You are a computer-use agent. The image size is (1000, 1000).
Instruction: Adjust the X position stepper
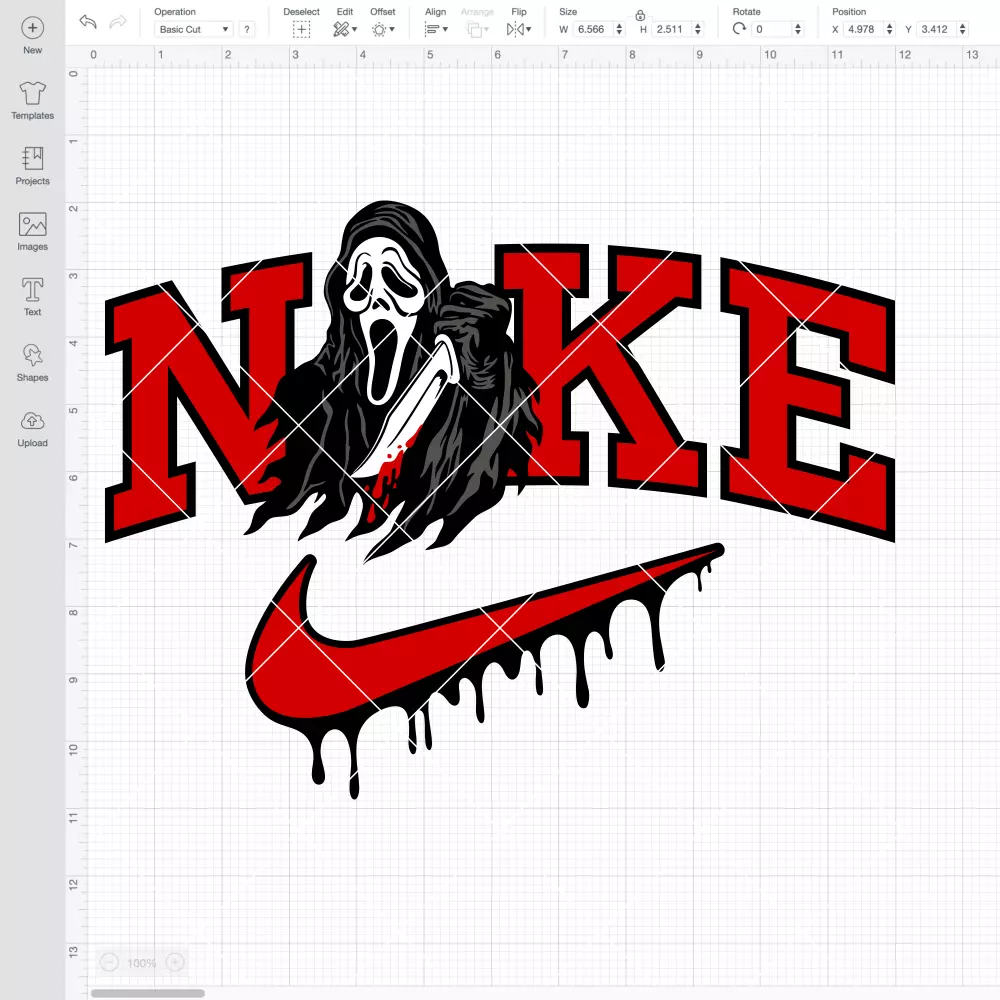tap(889, 29)
